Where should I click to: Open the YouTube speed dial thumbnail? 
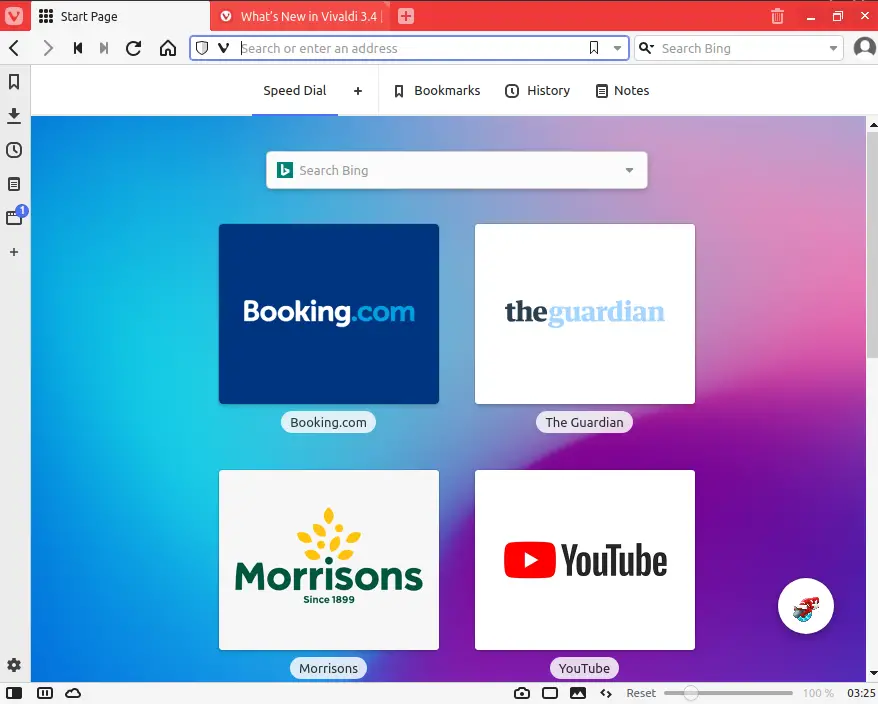[x=584, y=560]
